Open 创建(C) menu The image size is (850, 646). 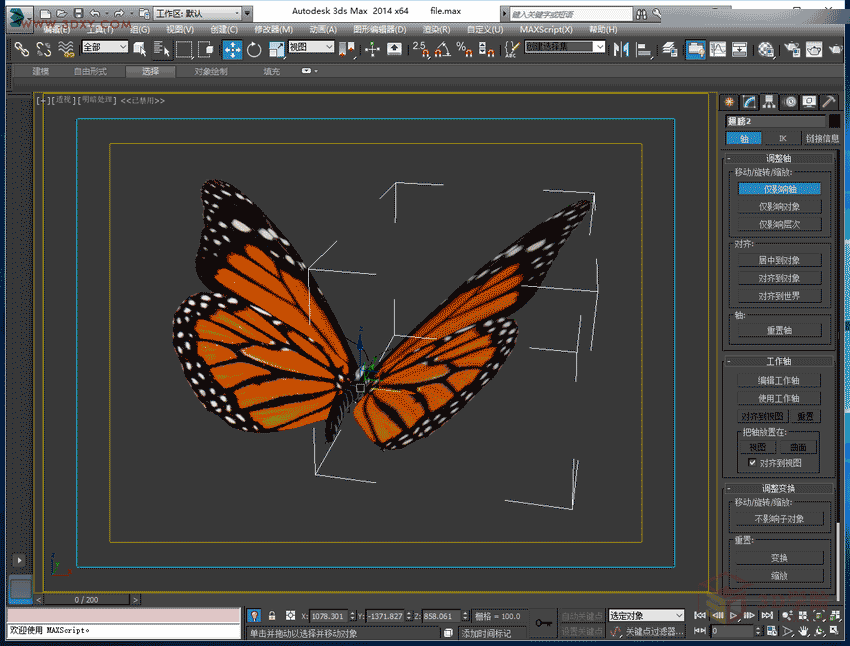[224, 29]
